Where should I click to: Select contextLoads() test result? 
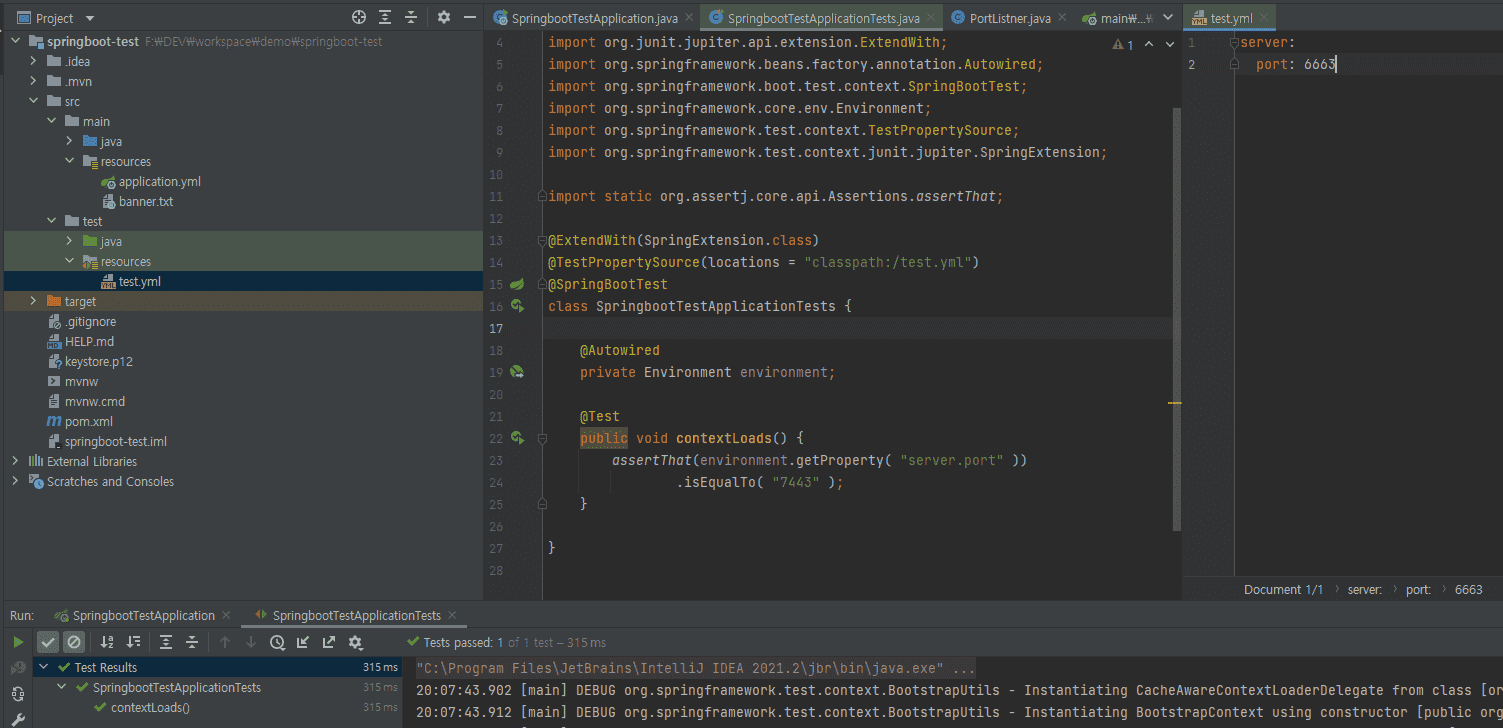click(x=150, y=708)
